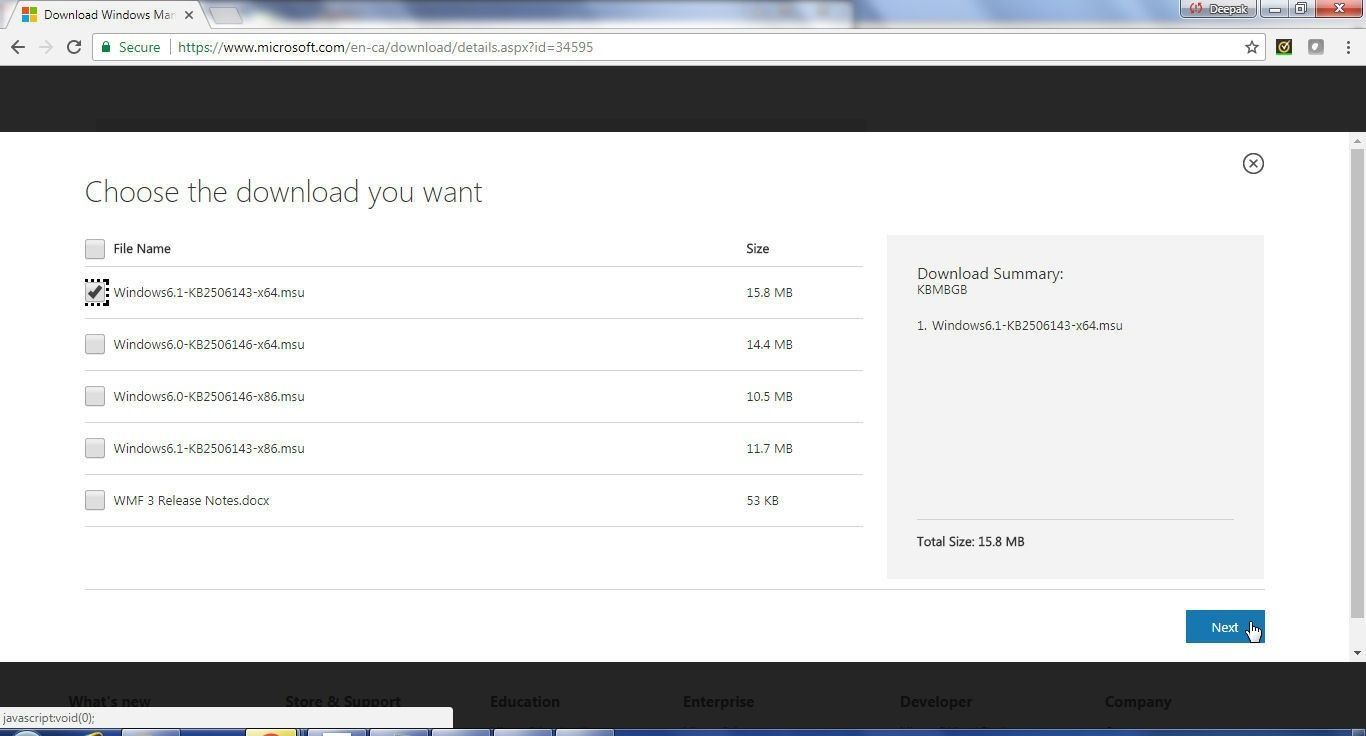Go back to previous page
The width and height of the screenshot is (1366, 736).
tap(18, 47)
